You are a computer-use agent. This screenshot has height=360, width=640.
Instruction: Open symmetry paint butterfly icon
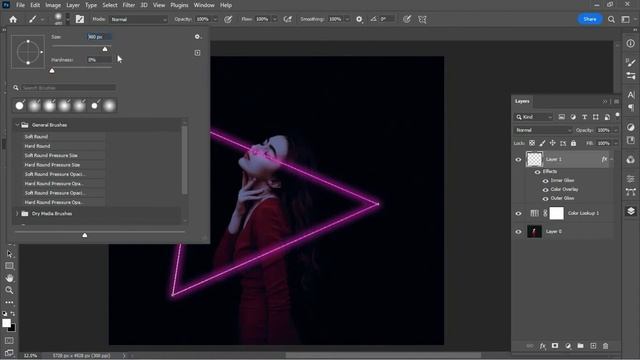click(x=422, y=19)
